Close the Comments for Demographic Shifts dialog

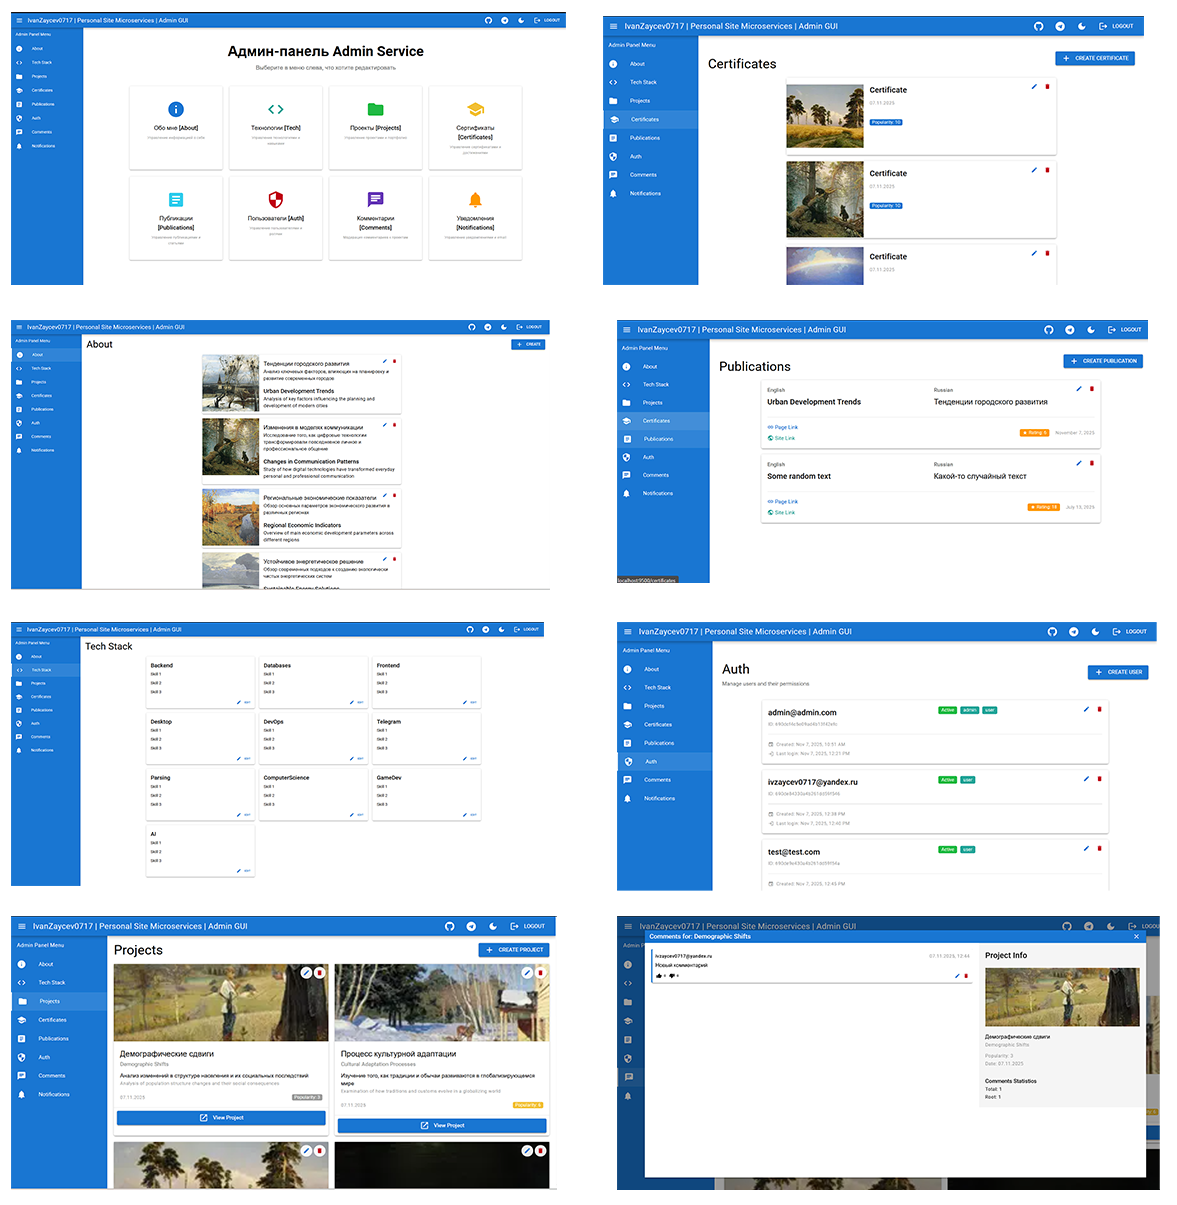tap(1136, 937)
